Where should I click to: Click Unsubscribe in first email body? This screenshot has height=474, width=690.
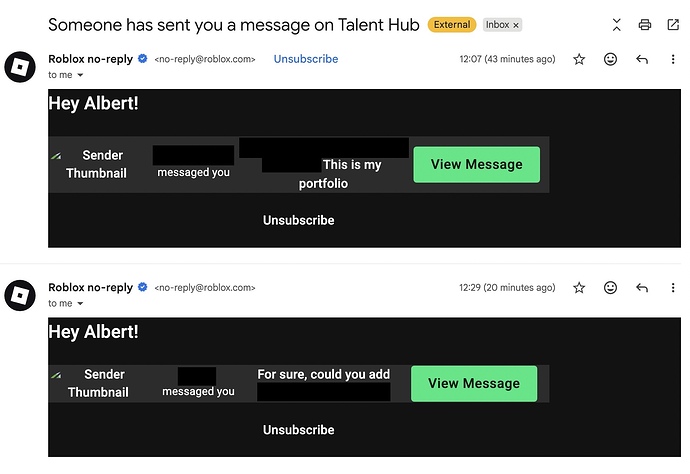coord(298,220)
